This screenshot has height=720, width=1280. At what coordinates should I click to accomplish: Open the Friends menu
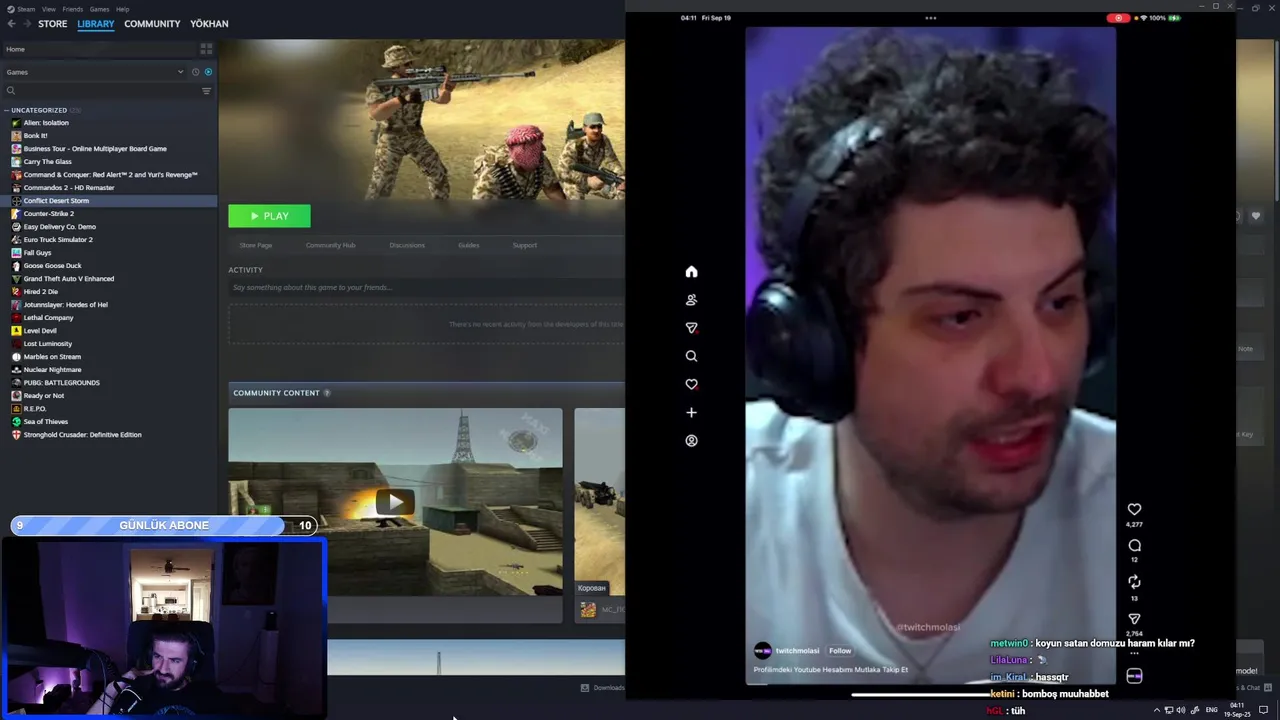coord(72,9)
